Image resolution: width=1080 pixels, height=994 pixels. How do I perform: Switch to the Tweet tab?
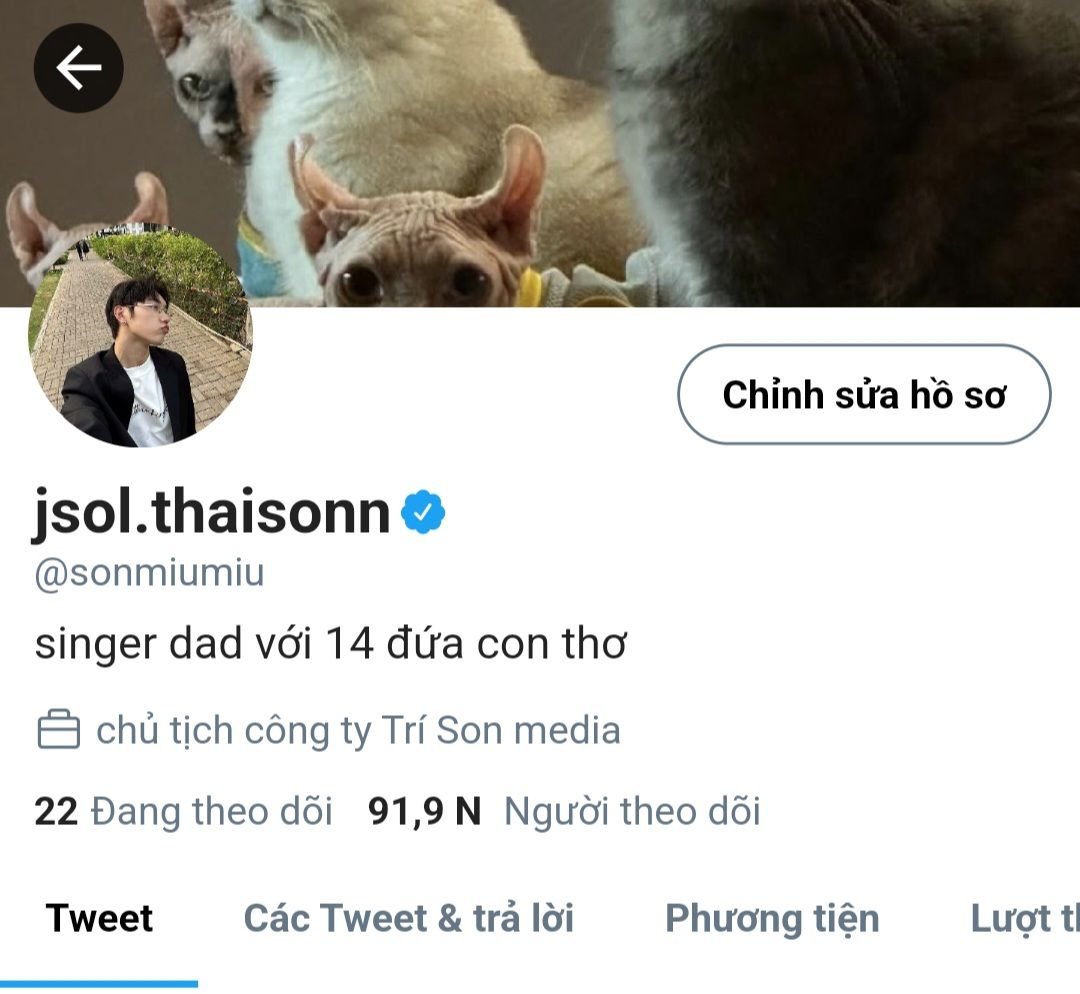(x=99, y=918)
